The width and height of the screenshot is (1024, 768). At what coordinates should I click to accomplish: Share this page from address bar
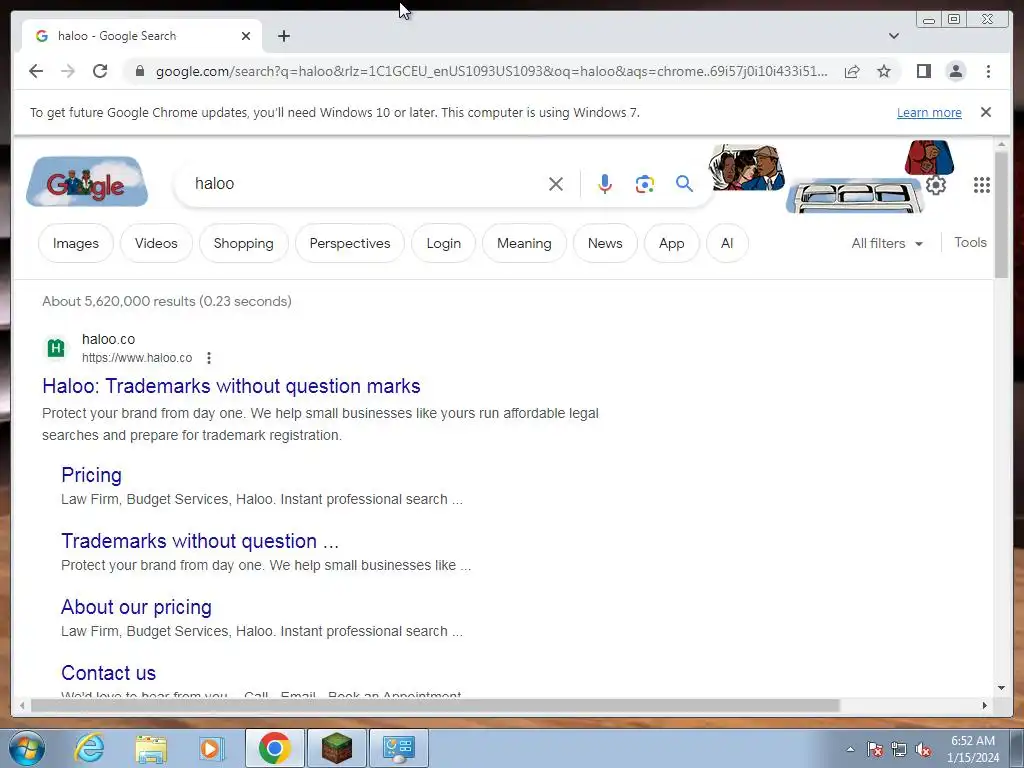(852, 71)
